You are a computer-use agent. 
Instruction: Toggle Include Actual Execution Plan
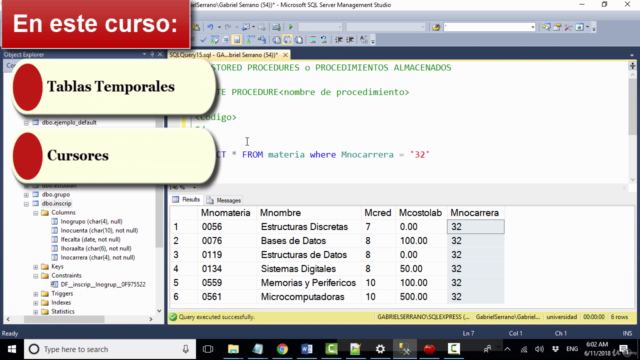(250, 40)
